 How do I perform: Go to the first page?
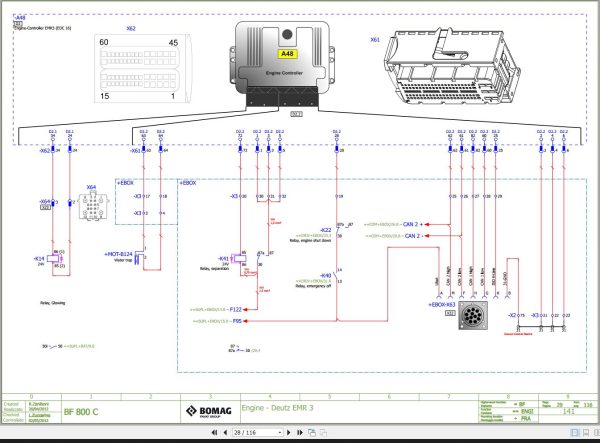click(x=214, y=432)
